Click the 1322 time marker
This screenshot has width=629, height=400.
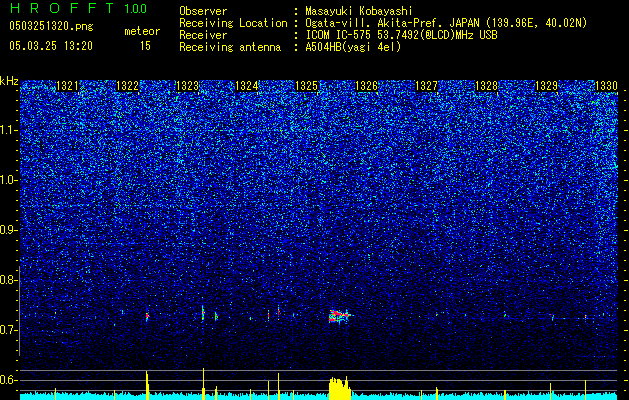pyautogui.click(x=127, y=86)
